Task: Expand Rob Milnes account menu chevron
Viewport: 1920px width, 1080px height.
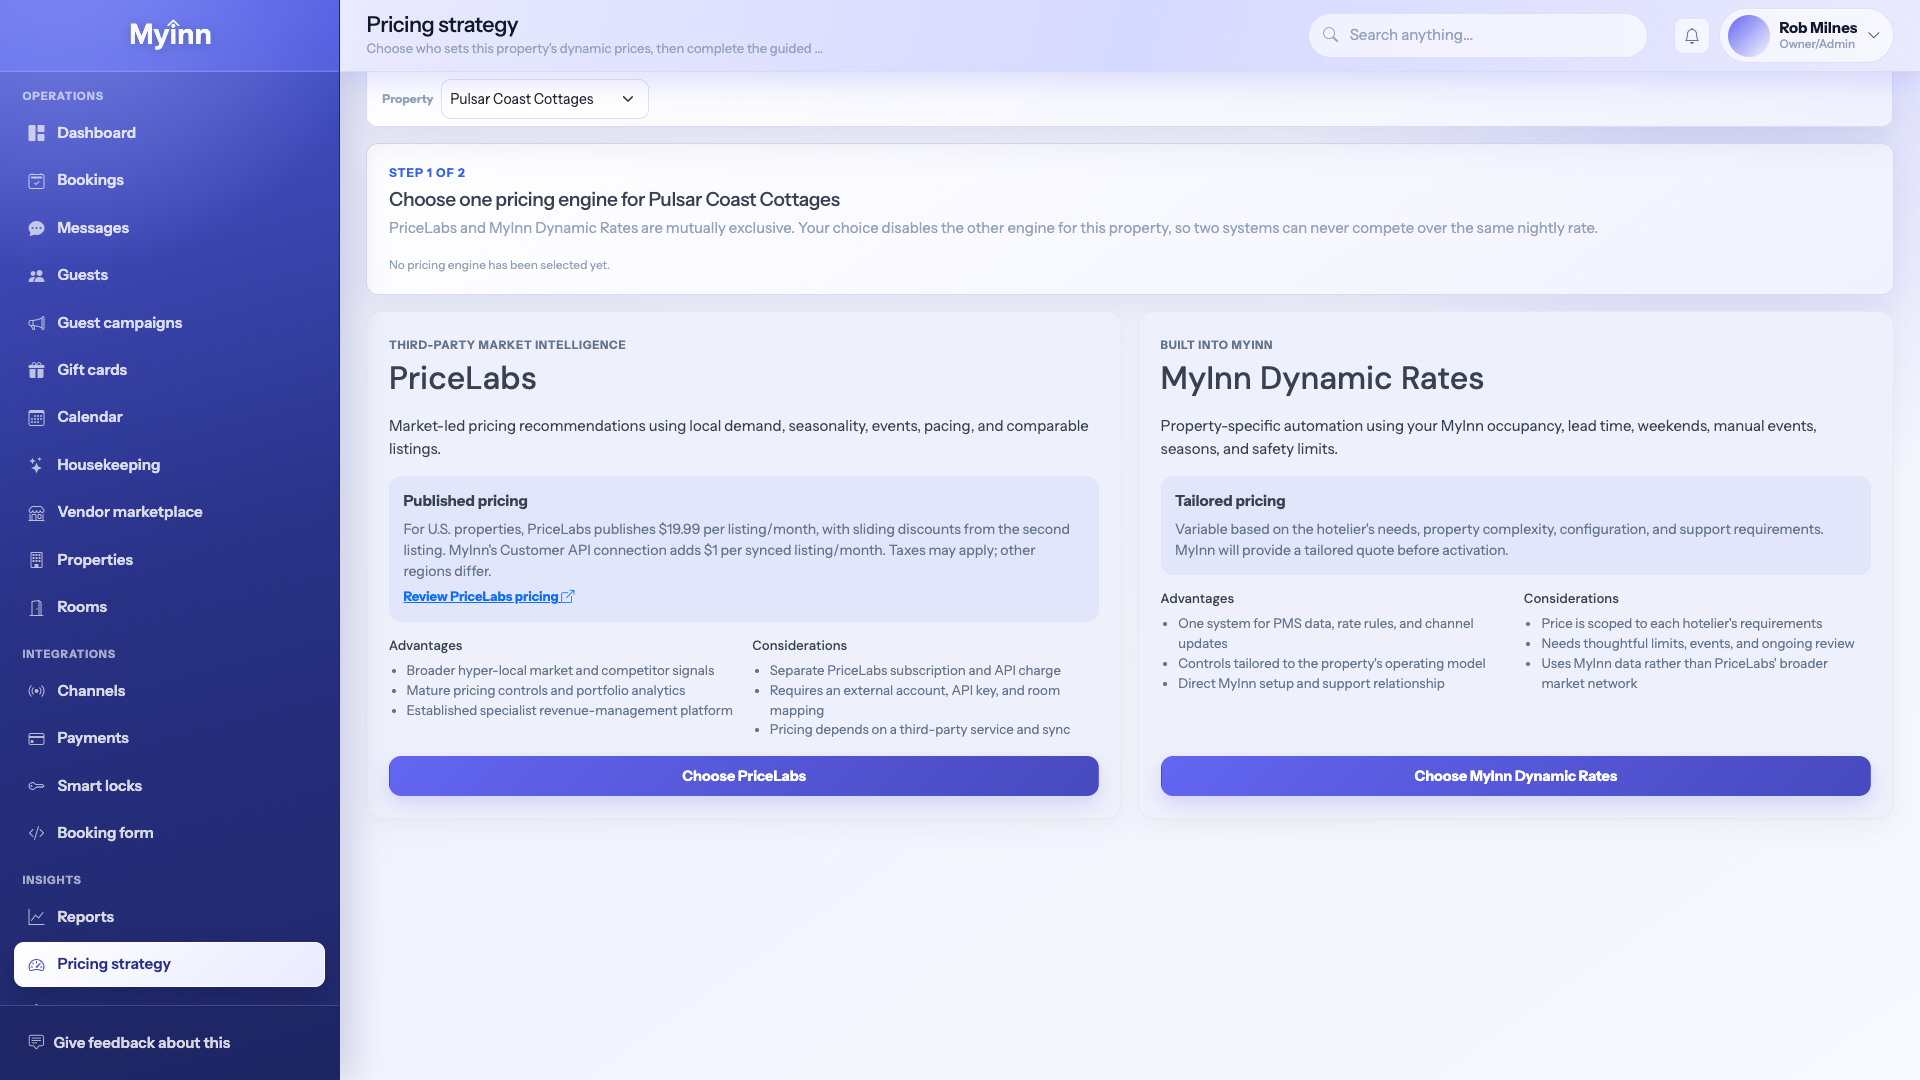Action: point(1874,35)
